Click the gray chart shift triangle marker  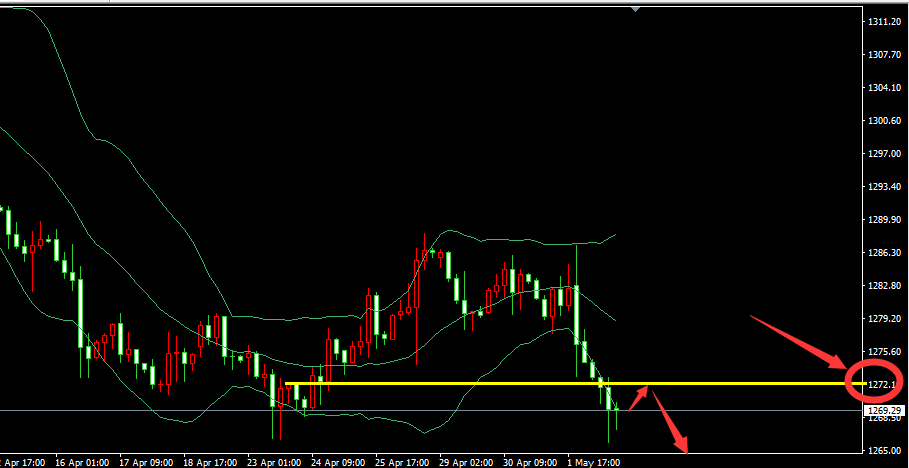pos(635,9)
